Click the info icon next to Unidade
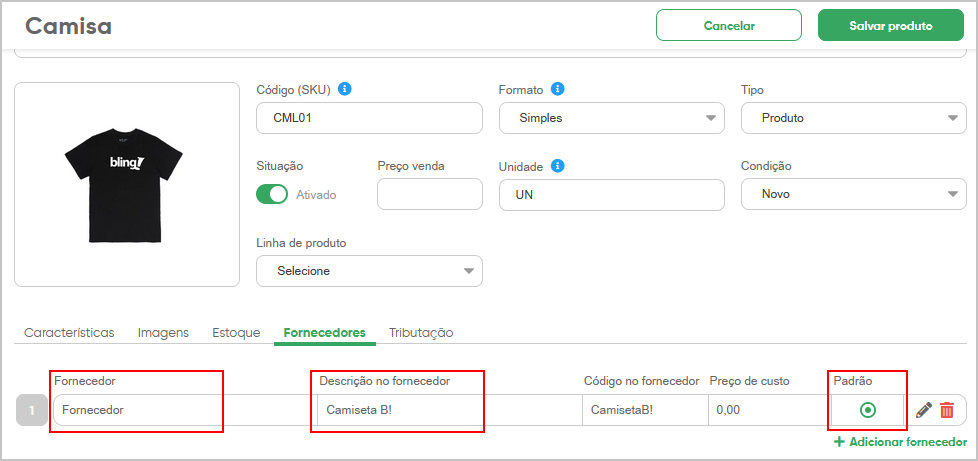978x461 pixels. pyautogui.click(x=558, y=167)
